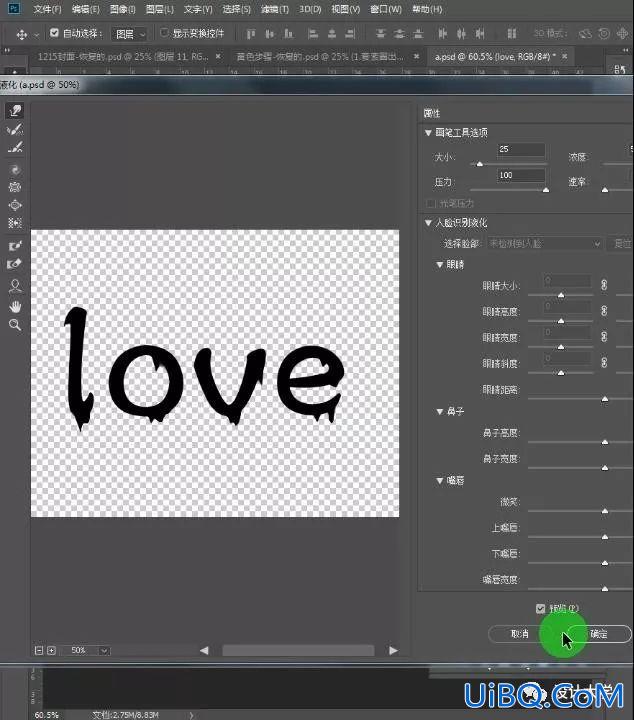
Task: Toggle the link icon beside 眼睛斜度
Action: (604, 363)
